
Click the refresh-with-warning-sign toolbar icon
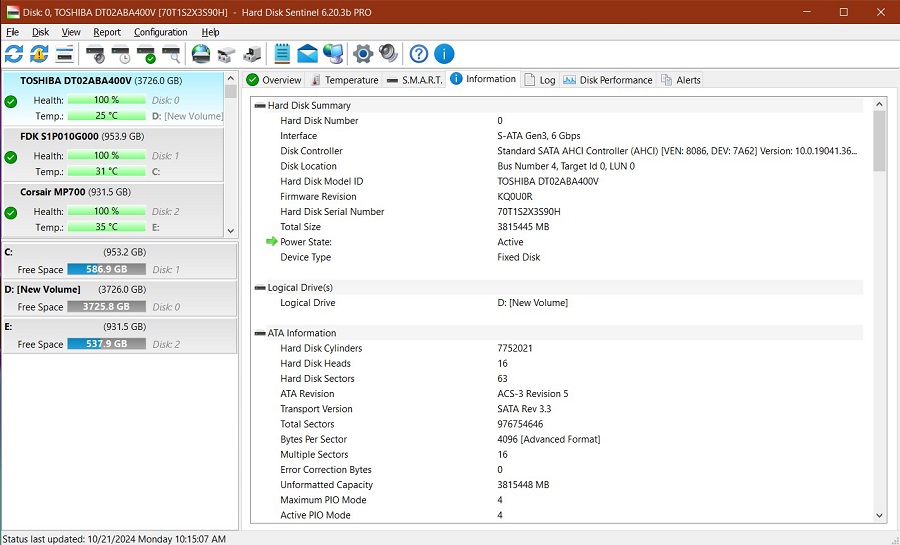pos(39,54)
